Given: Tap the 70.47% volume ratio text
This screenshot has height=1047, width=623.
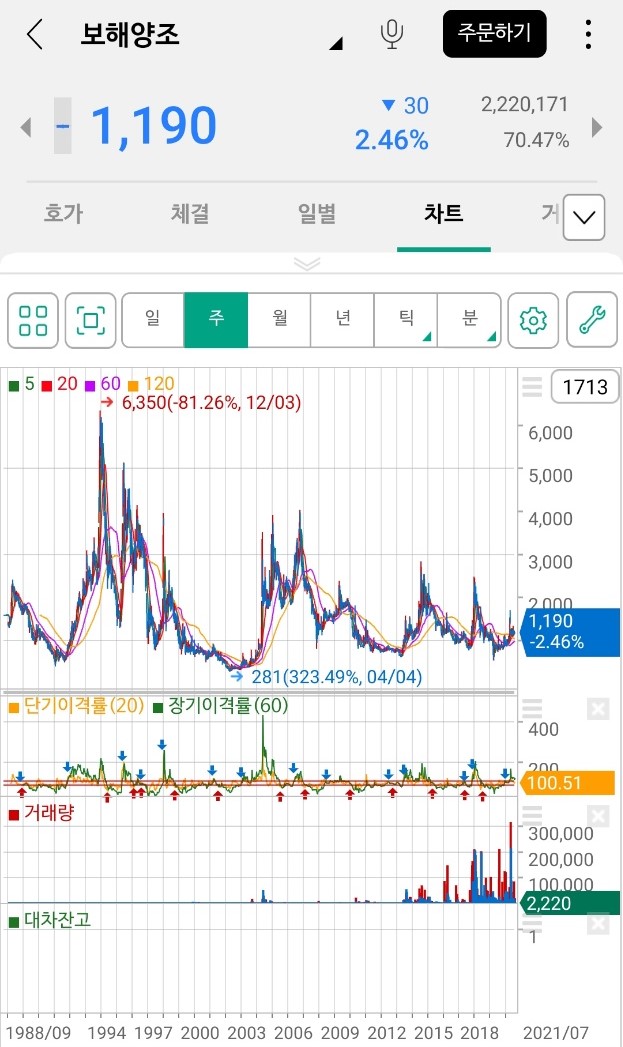Looking at the screenshot, I should point(536,140).
